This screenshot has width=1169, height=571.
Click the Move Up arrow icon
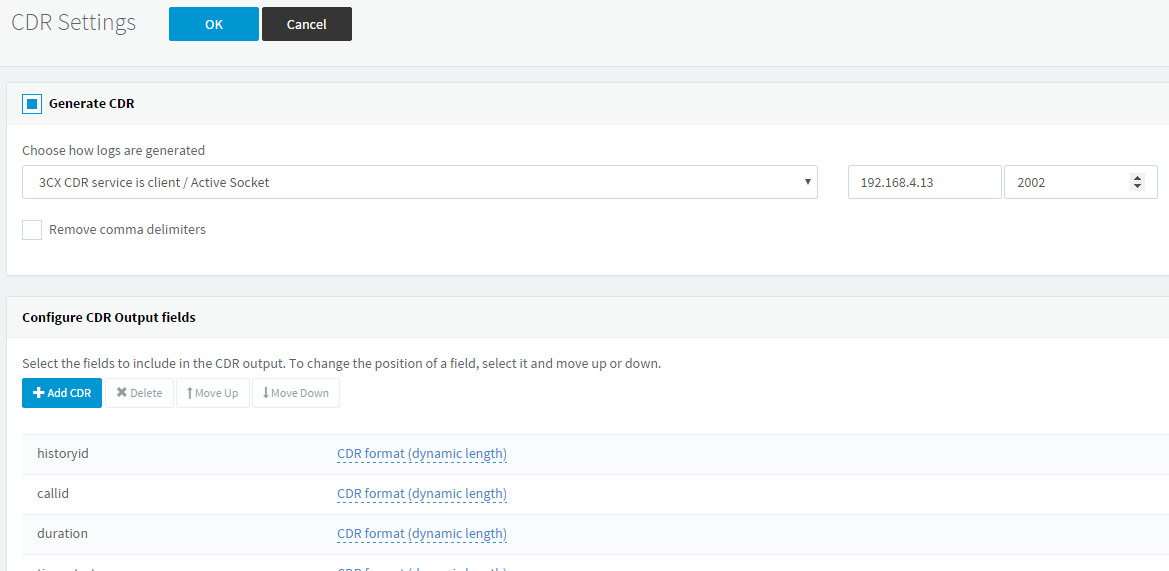(189, 393)
